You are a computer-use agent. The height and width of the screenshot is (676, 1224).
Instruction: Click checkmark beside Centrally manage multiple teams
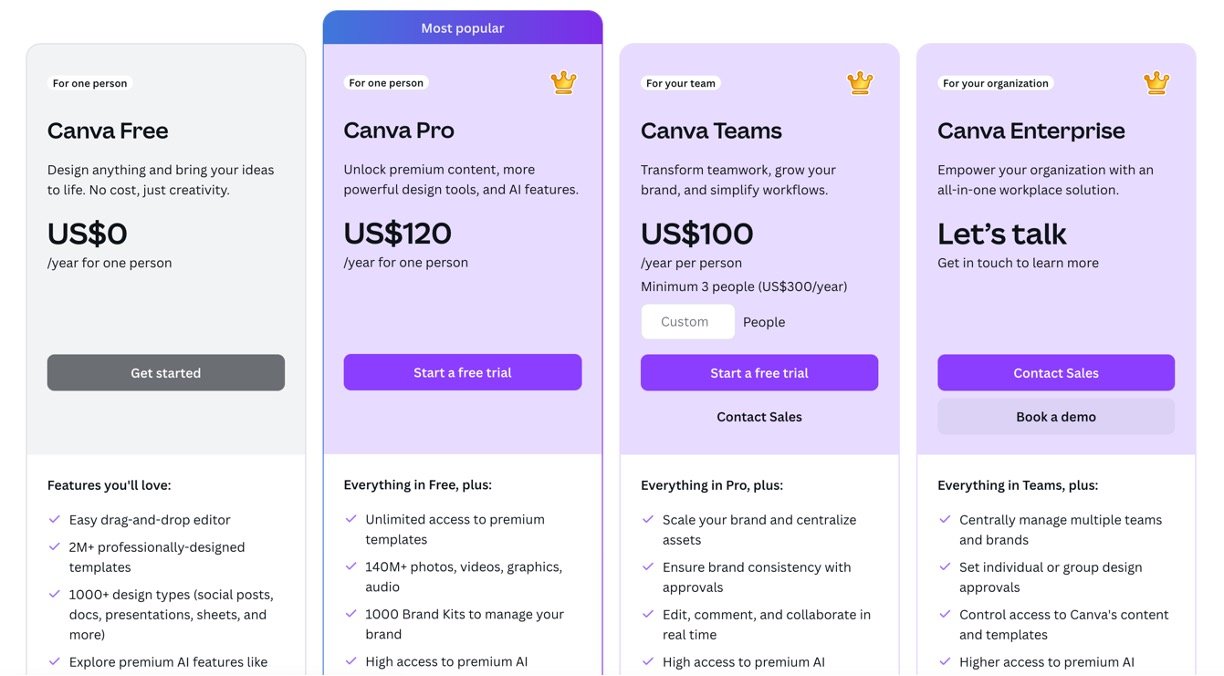[944, 520]
